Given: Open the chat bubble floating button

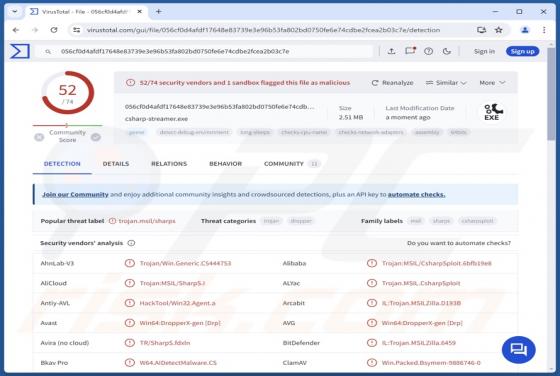Looking at the screenshot, I should pyautogui.click(x=519, y=350).
